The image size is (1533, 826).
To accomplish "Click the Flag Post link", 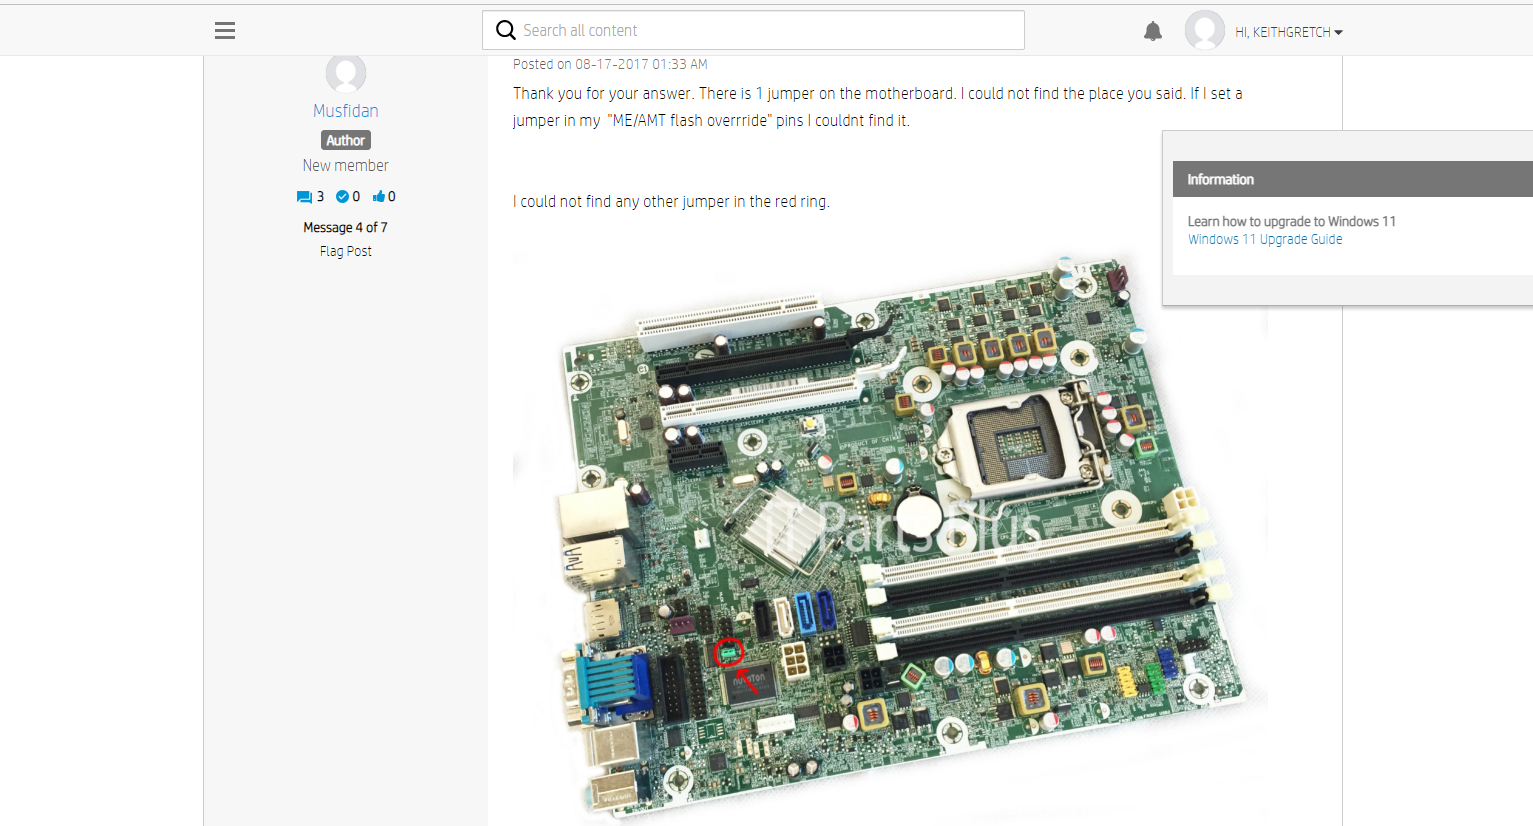I will 345,251.
